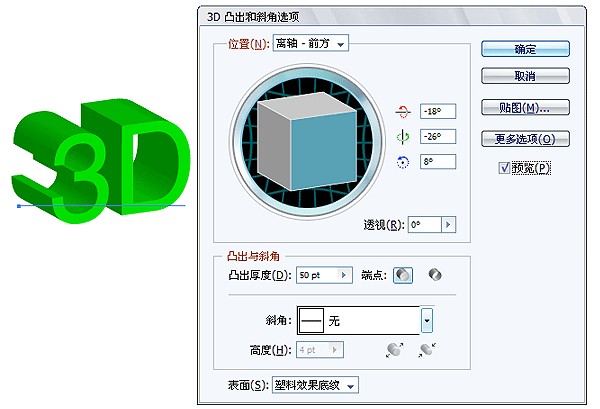Image resolution: width=600 pixels, height=409 pixels.
Task: Select bevel extent out icon
Action: point(396,349)
